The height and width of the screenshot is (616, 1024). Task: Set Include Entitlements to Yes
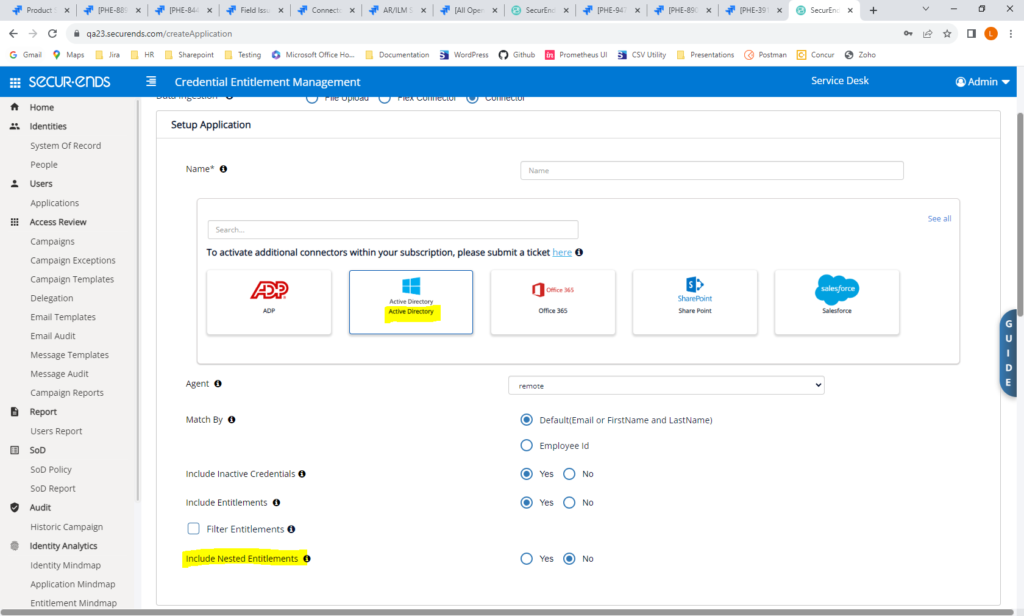pyautogui.click(x=526, y=503)
